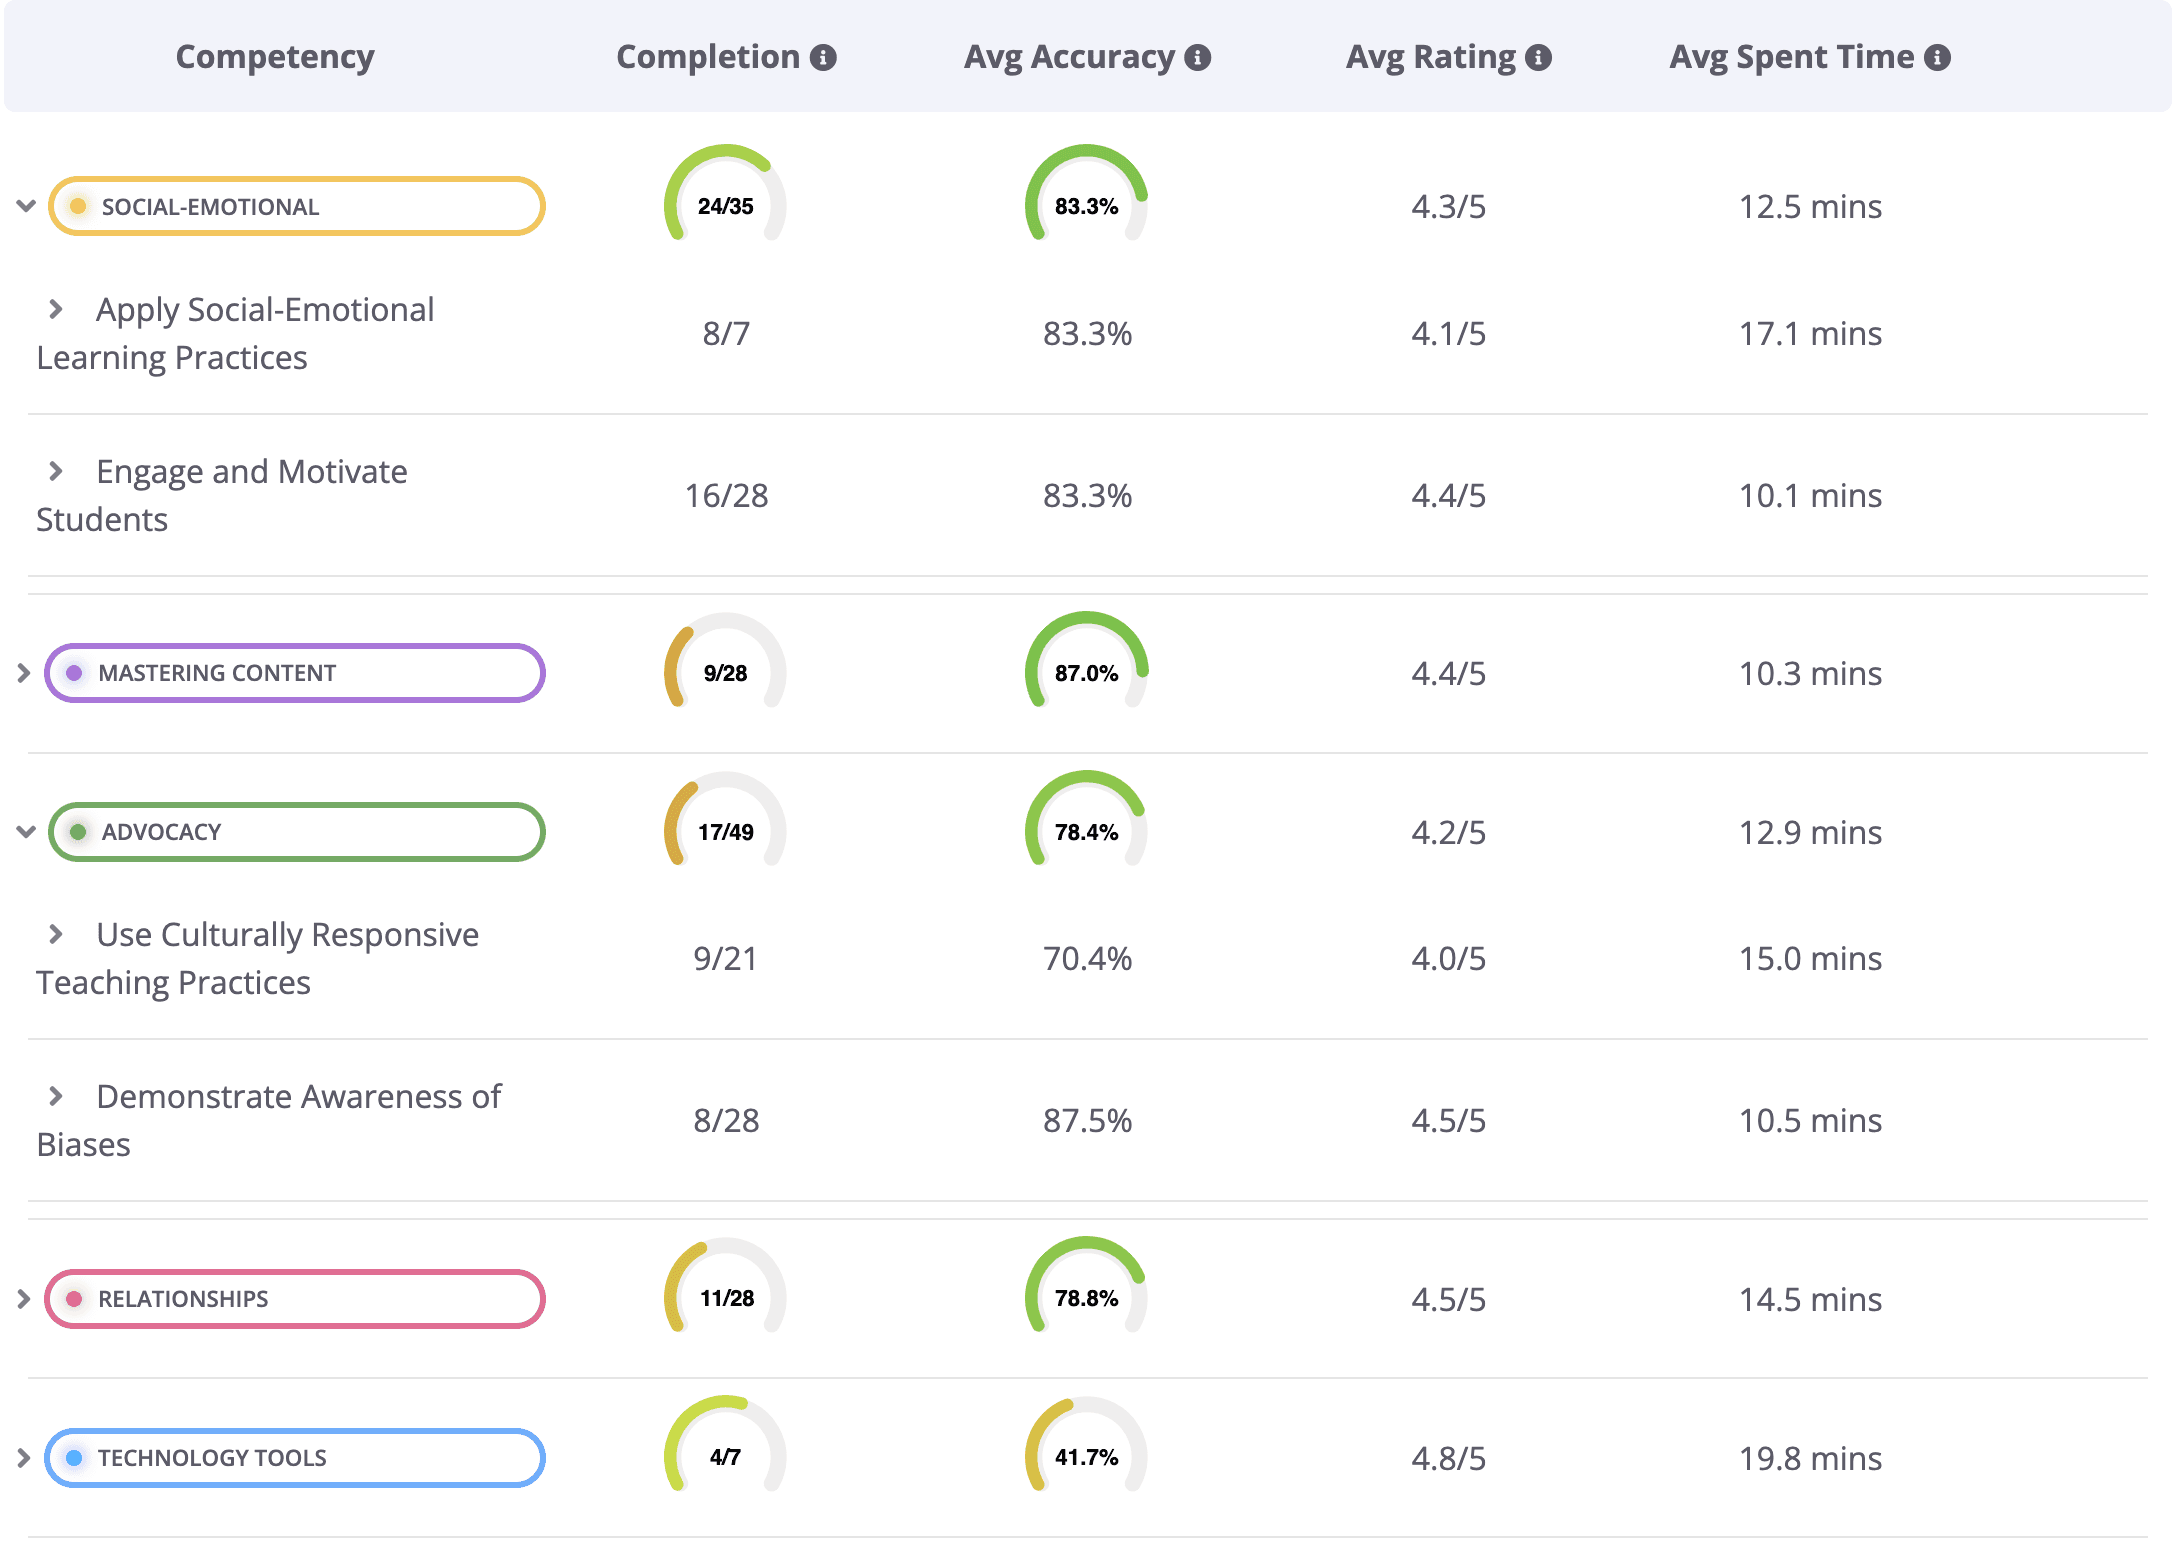The width and height of the screenshot is (2174, 1542).
Task: Open Engage and Motivate Students skill
Action: 251,472
